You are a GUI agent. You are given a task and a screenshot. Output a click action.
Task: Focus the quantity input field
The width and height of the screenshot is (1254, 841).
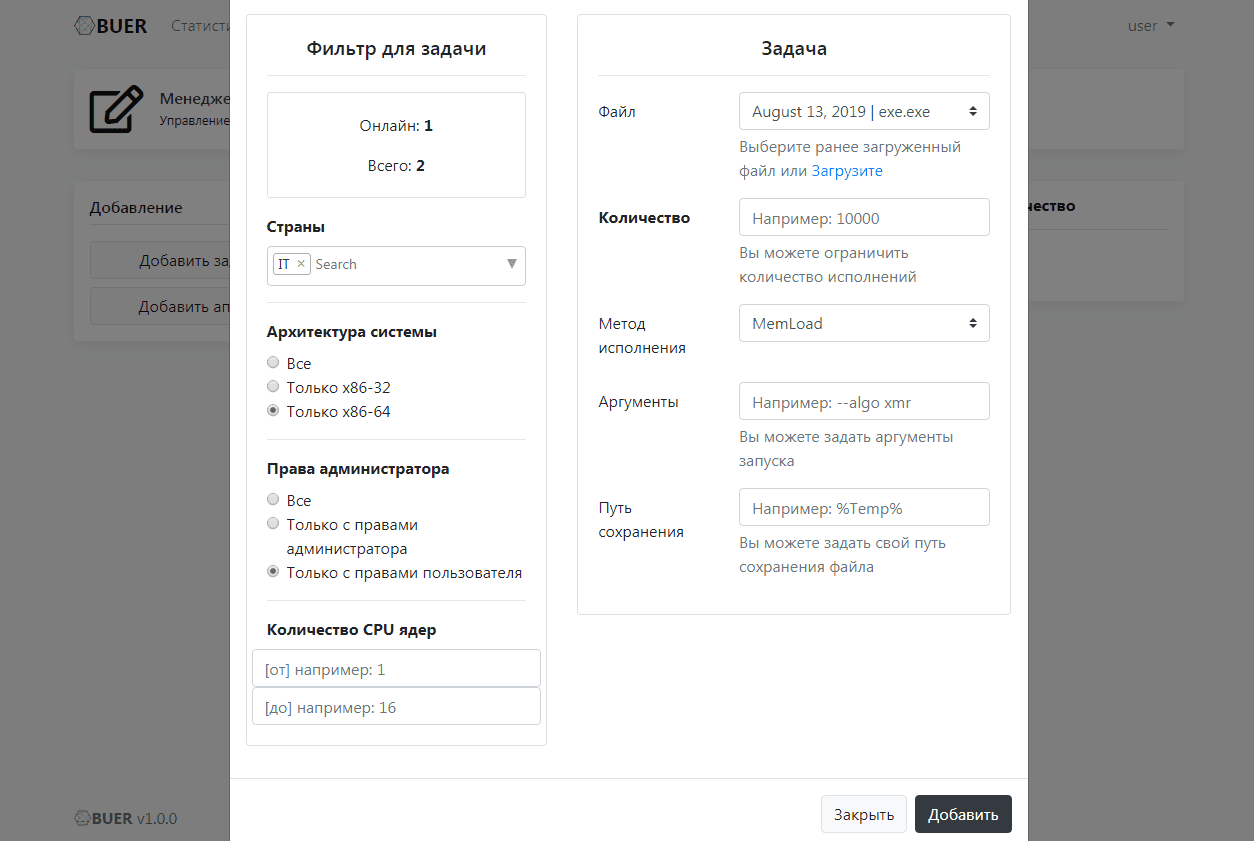point(864,217)
